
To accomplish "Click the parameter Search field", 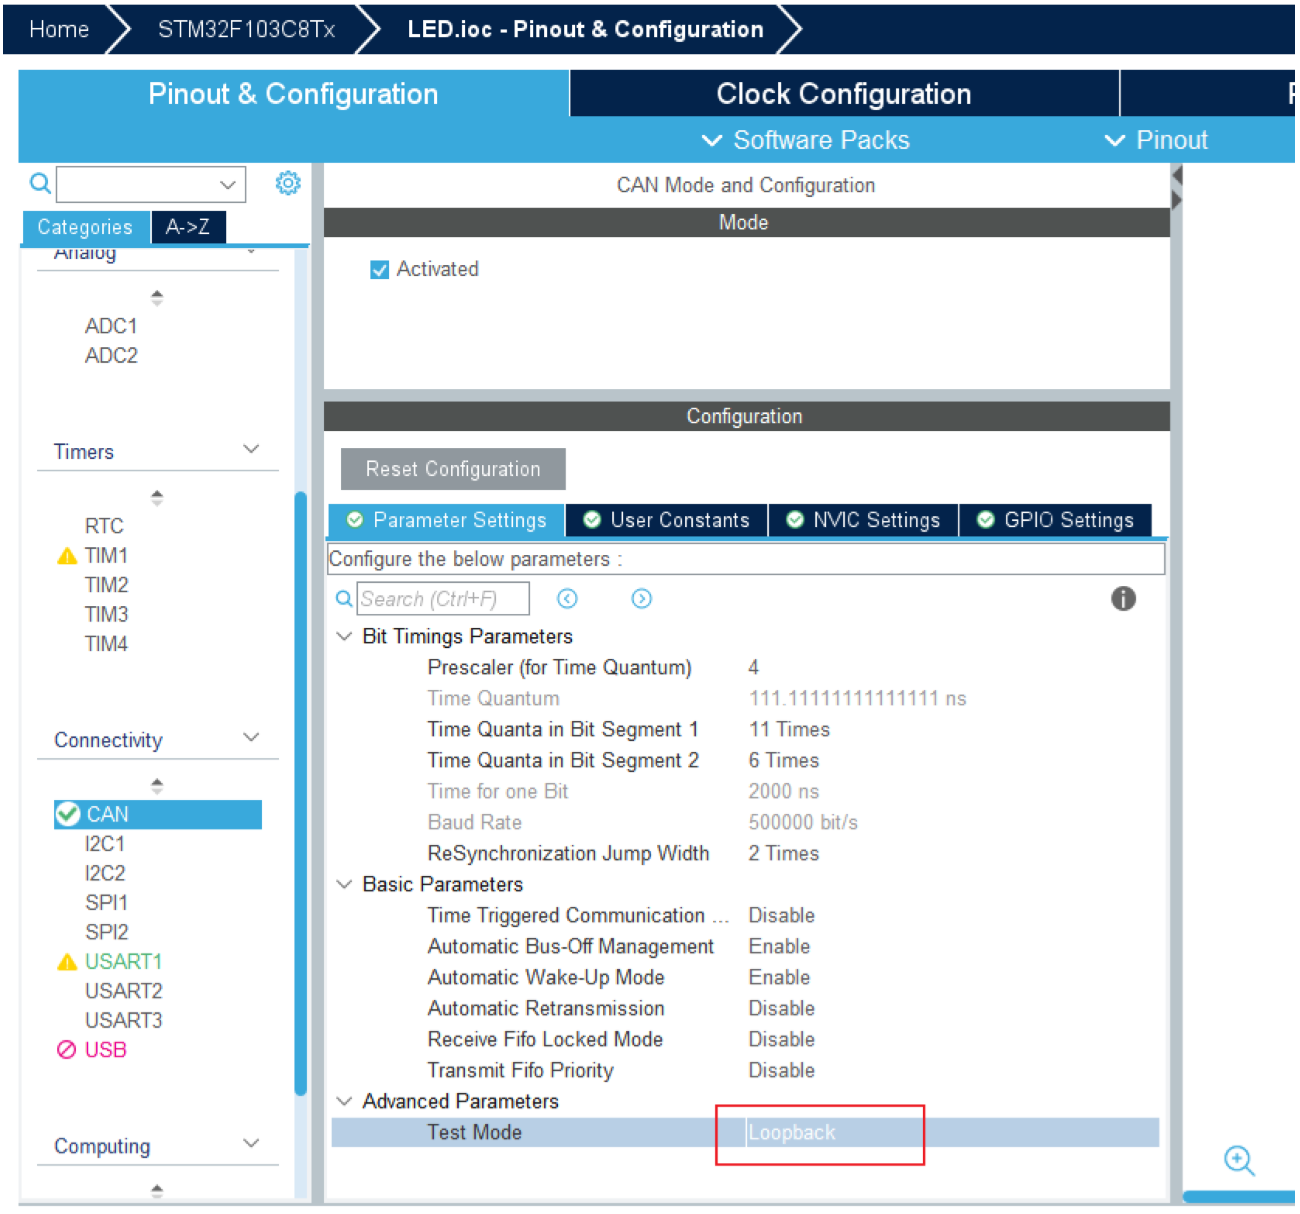I will point(443,599).
